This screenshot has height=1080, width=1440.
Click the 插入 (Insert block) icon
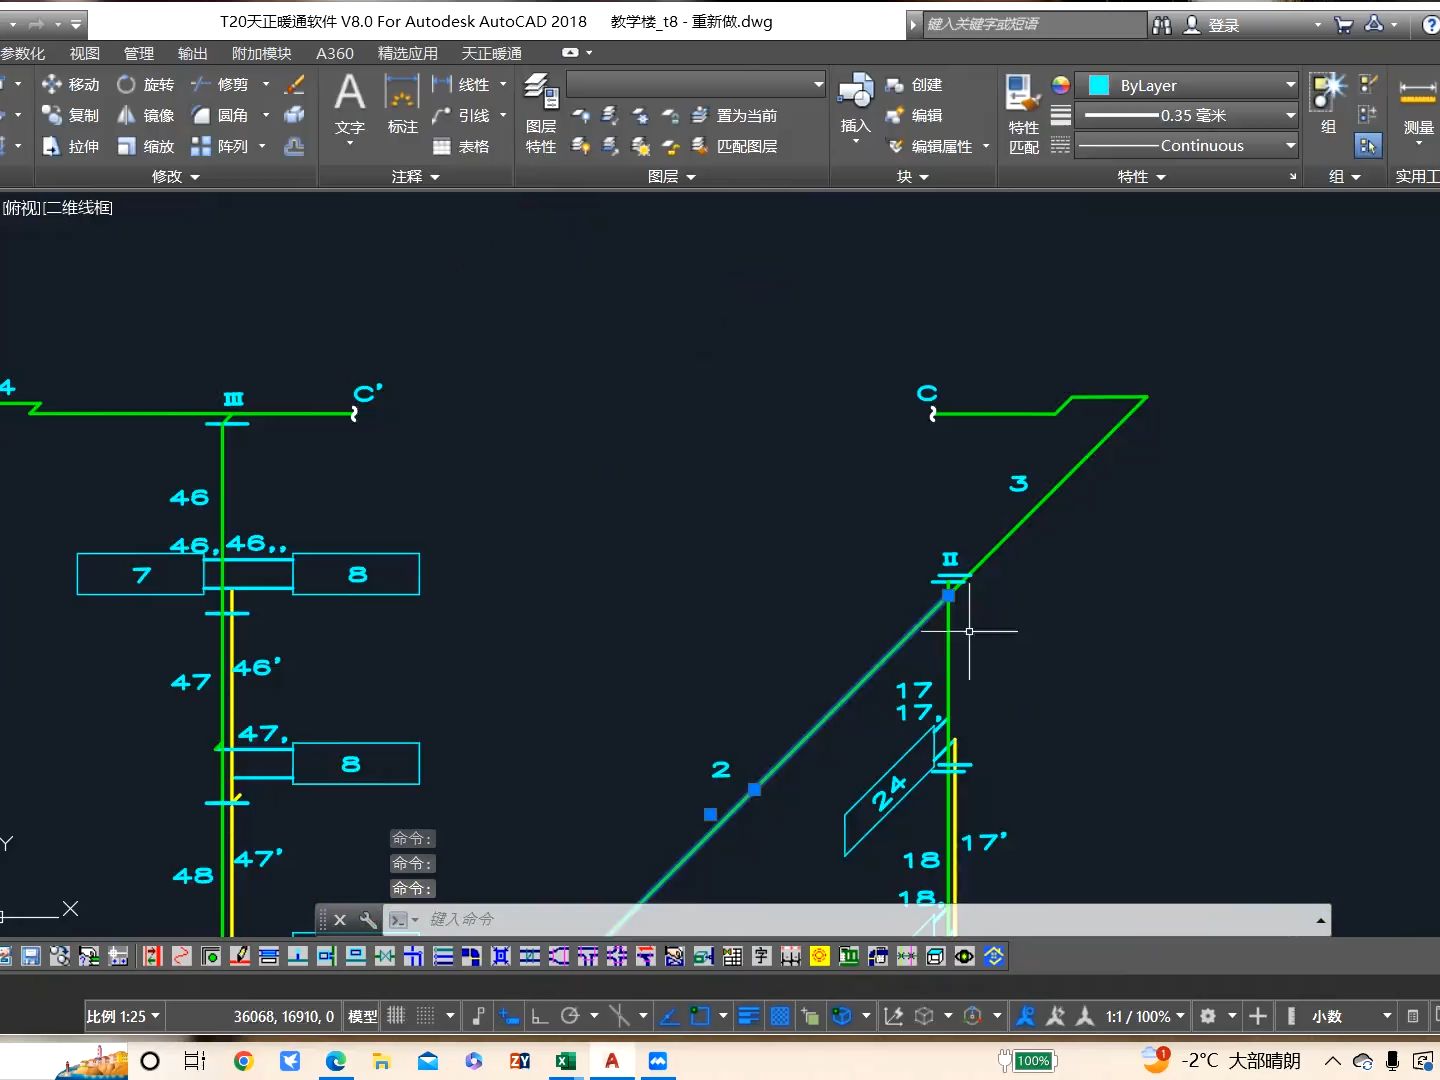[x=856, y=108]
